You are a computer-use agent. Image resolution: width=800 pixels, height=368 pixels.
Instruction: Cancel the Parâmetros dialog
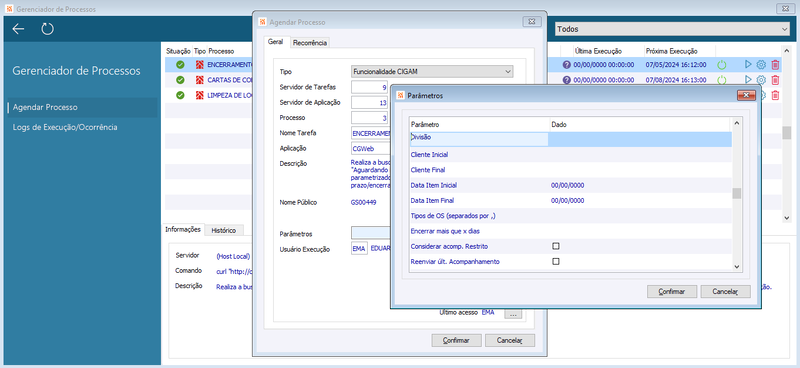(x=726, y=291)
